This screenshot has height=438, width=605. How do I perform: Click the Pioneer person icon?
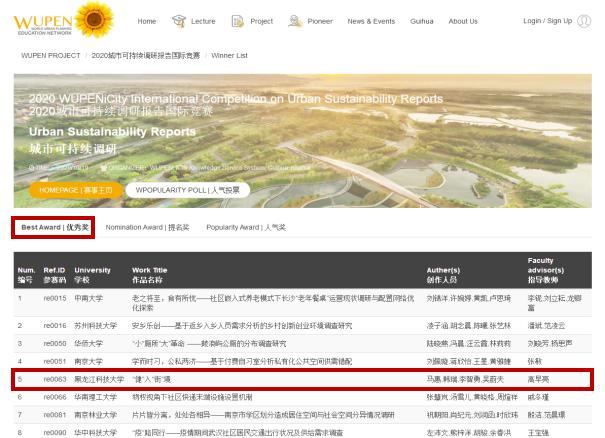[296, 21]
